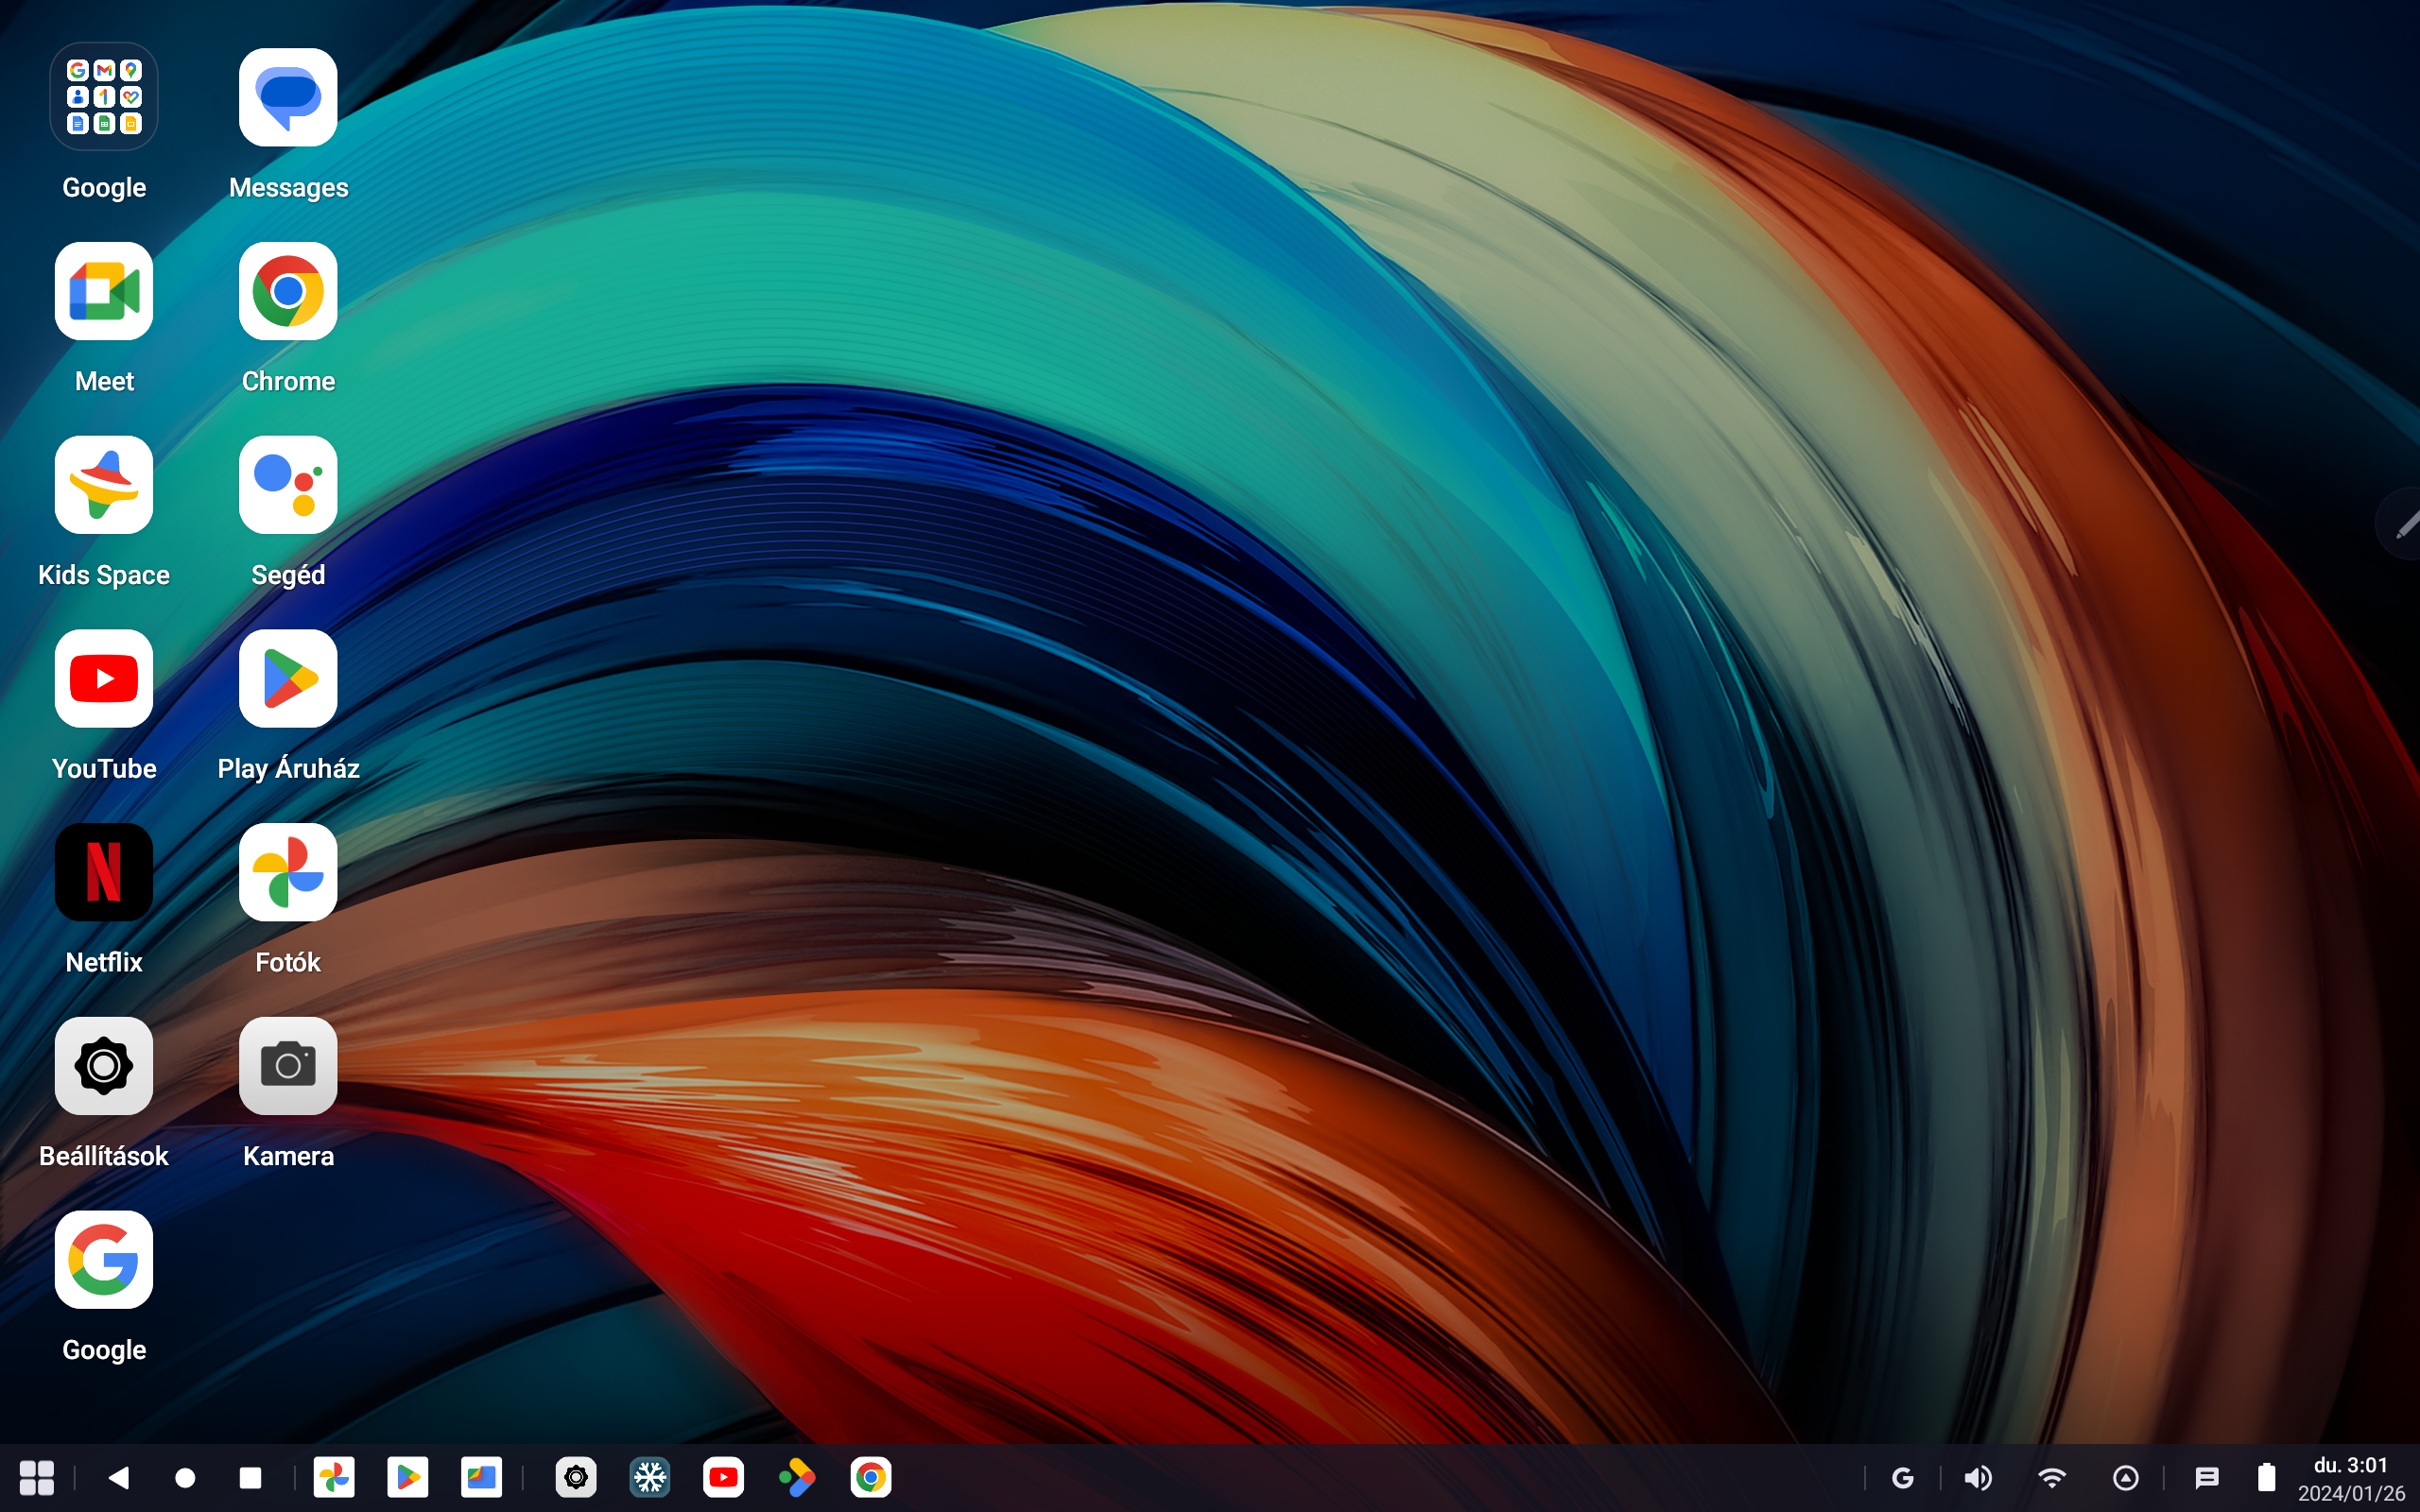Screen dimensions: 2420x1512
Task: Open the Wi-Fi status icon
Action: pyautogui.click(x=2052, y=1478)
